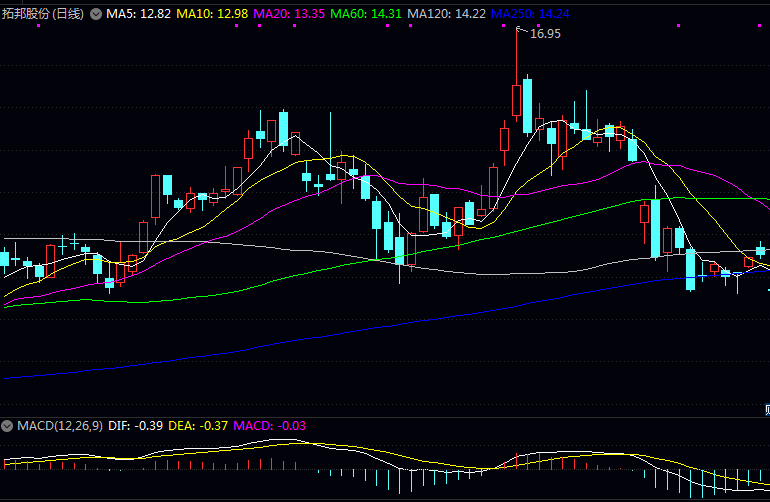Click the first magenta event dot below the title

coord(38,27)
